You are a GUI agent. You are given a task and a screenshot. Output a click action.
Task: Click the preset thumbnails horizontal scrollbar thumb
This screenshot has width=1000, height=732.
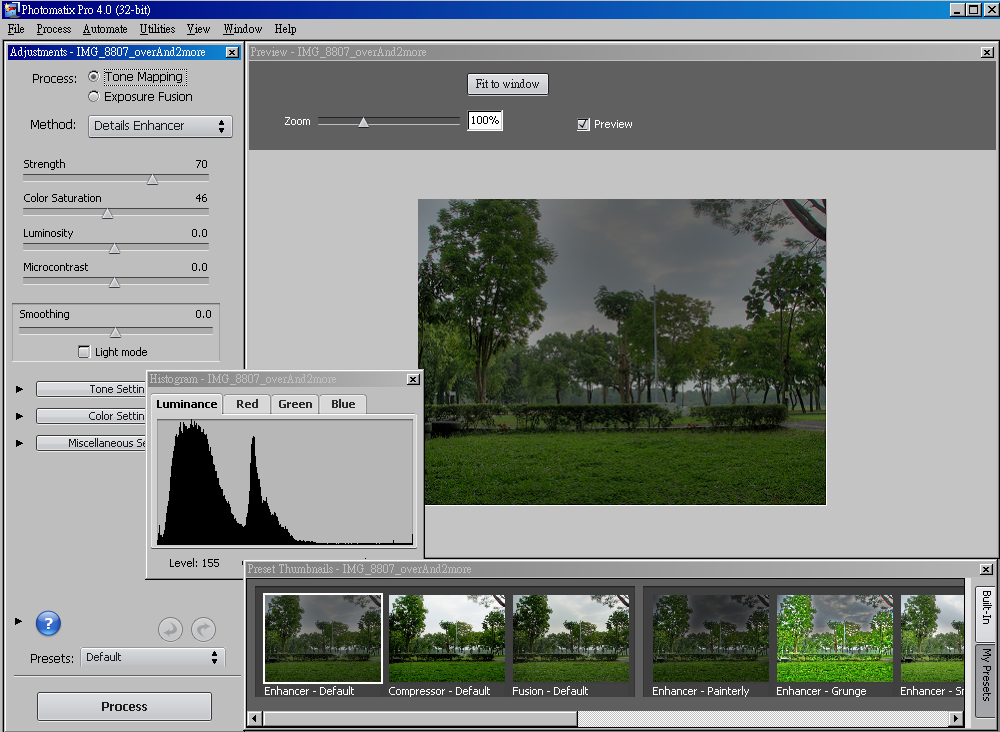pos(420,718)
